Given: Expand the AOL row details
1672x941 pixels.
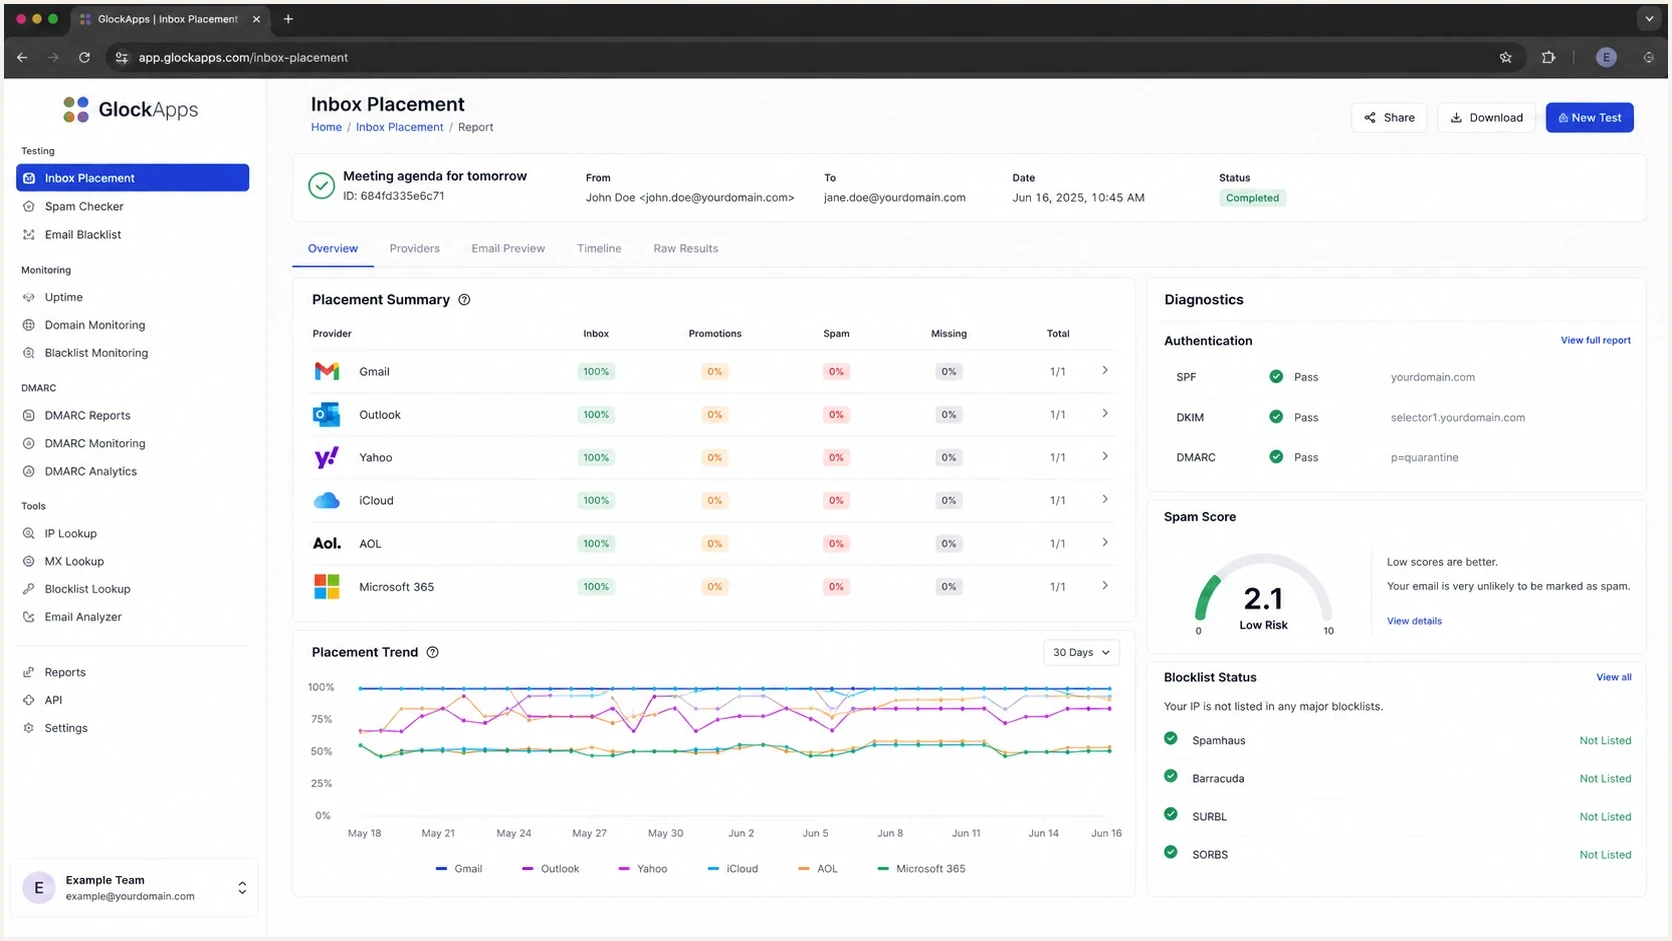Looking at the screenshot, I should coord(1105,543).
